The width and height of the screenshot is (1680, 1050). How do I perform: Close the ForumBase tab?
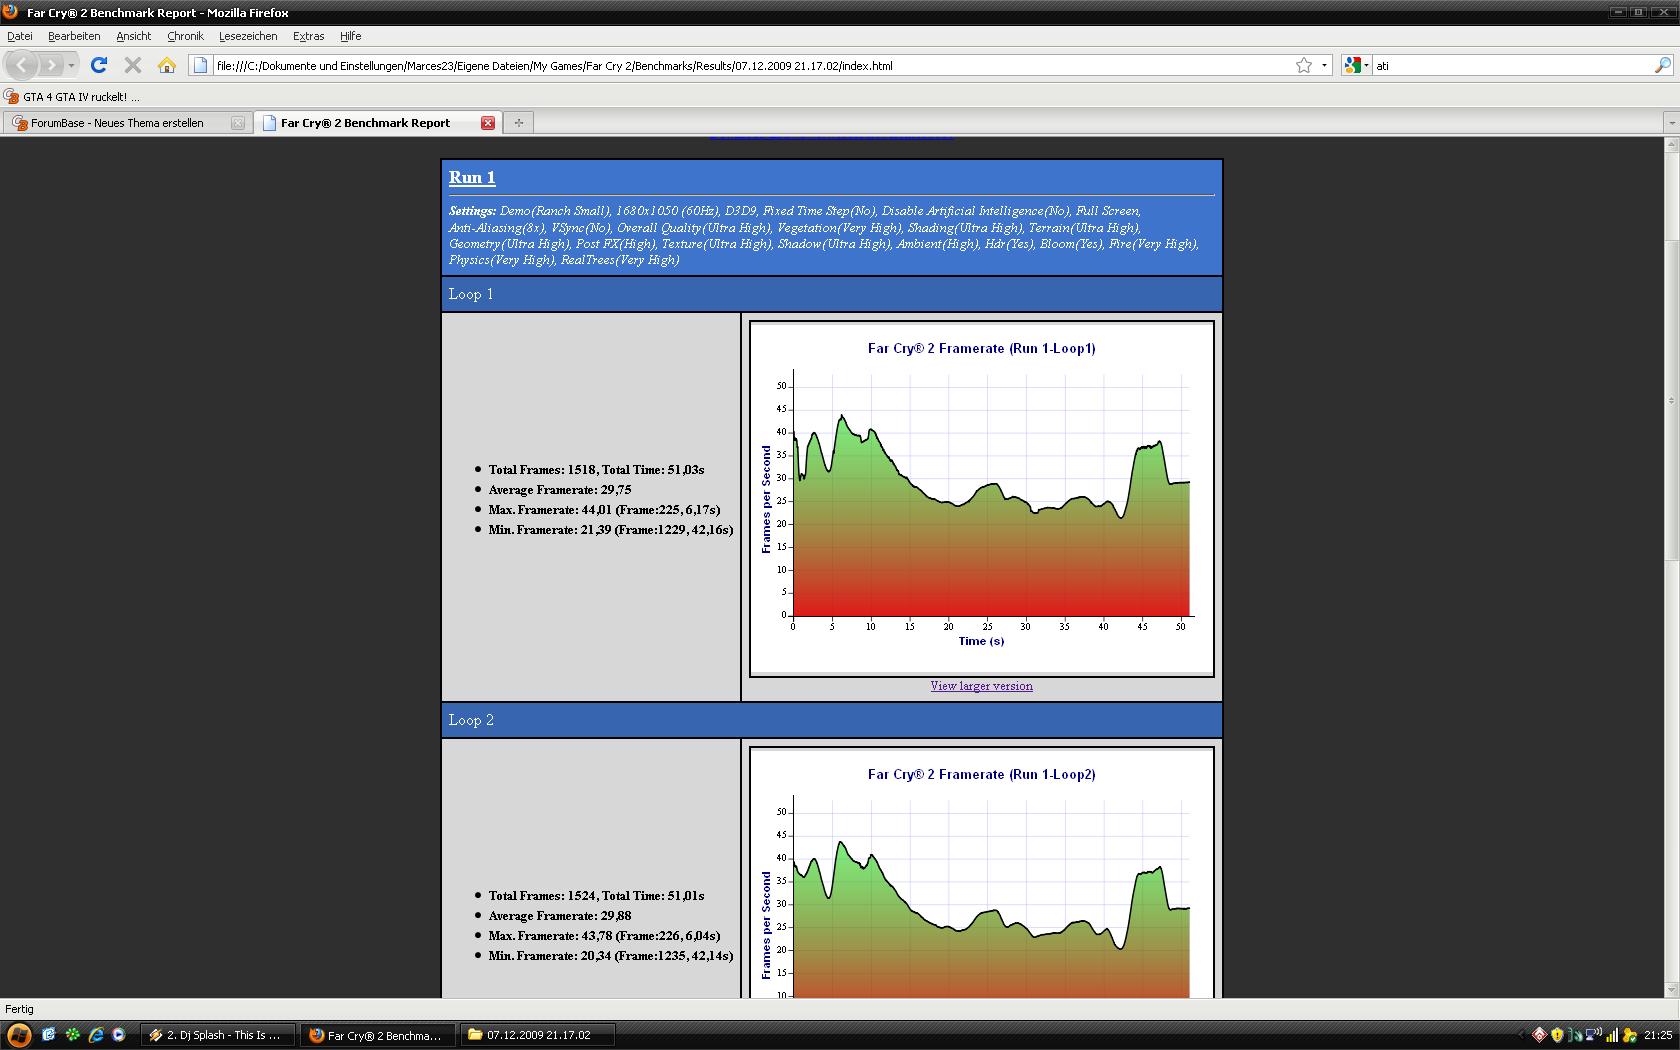click(237, 123)
